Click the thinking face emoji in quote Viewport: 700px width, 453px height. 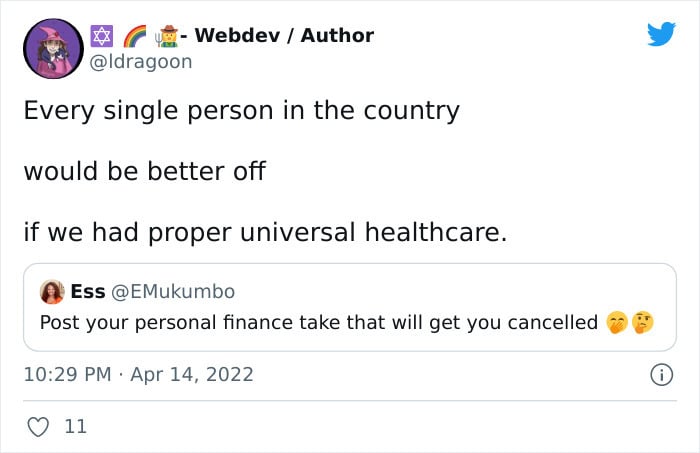pyautogui.click(x=643, y=323)
